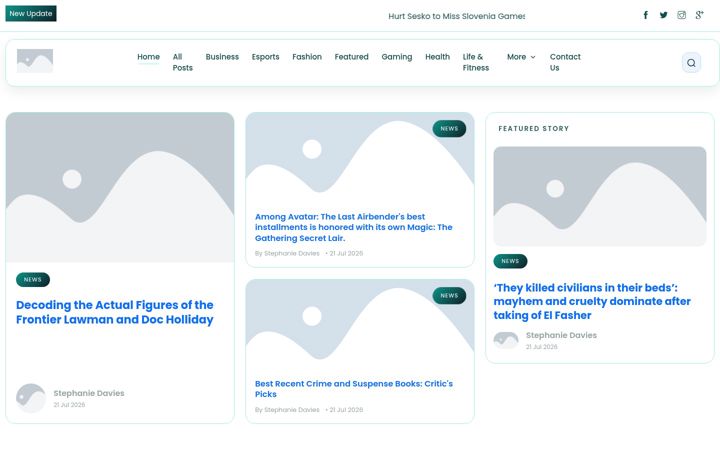Open the Contact Us page
This screenshot has height=450, width=720.
(x=565, y=62)
